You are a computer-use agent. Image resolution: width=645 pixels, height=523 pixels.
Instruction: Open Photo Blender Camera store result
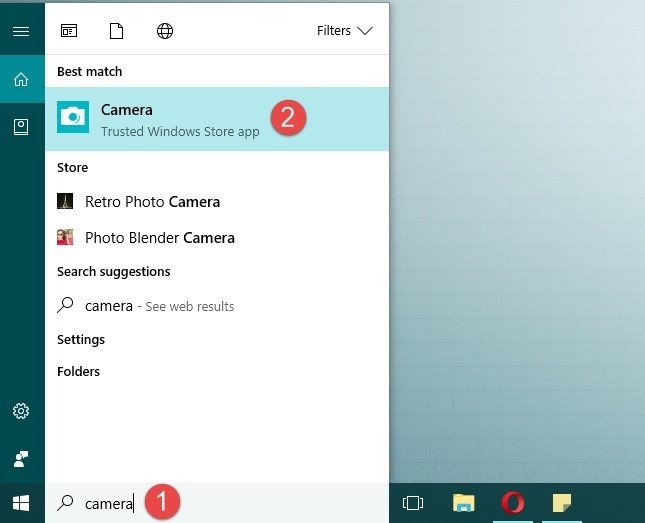click(x=217, y=237)
